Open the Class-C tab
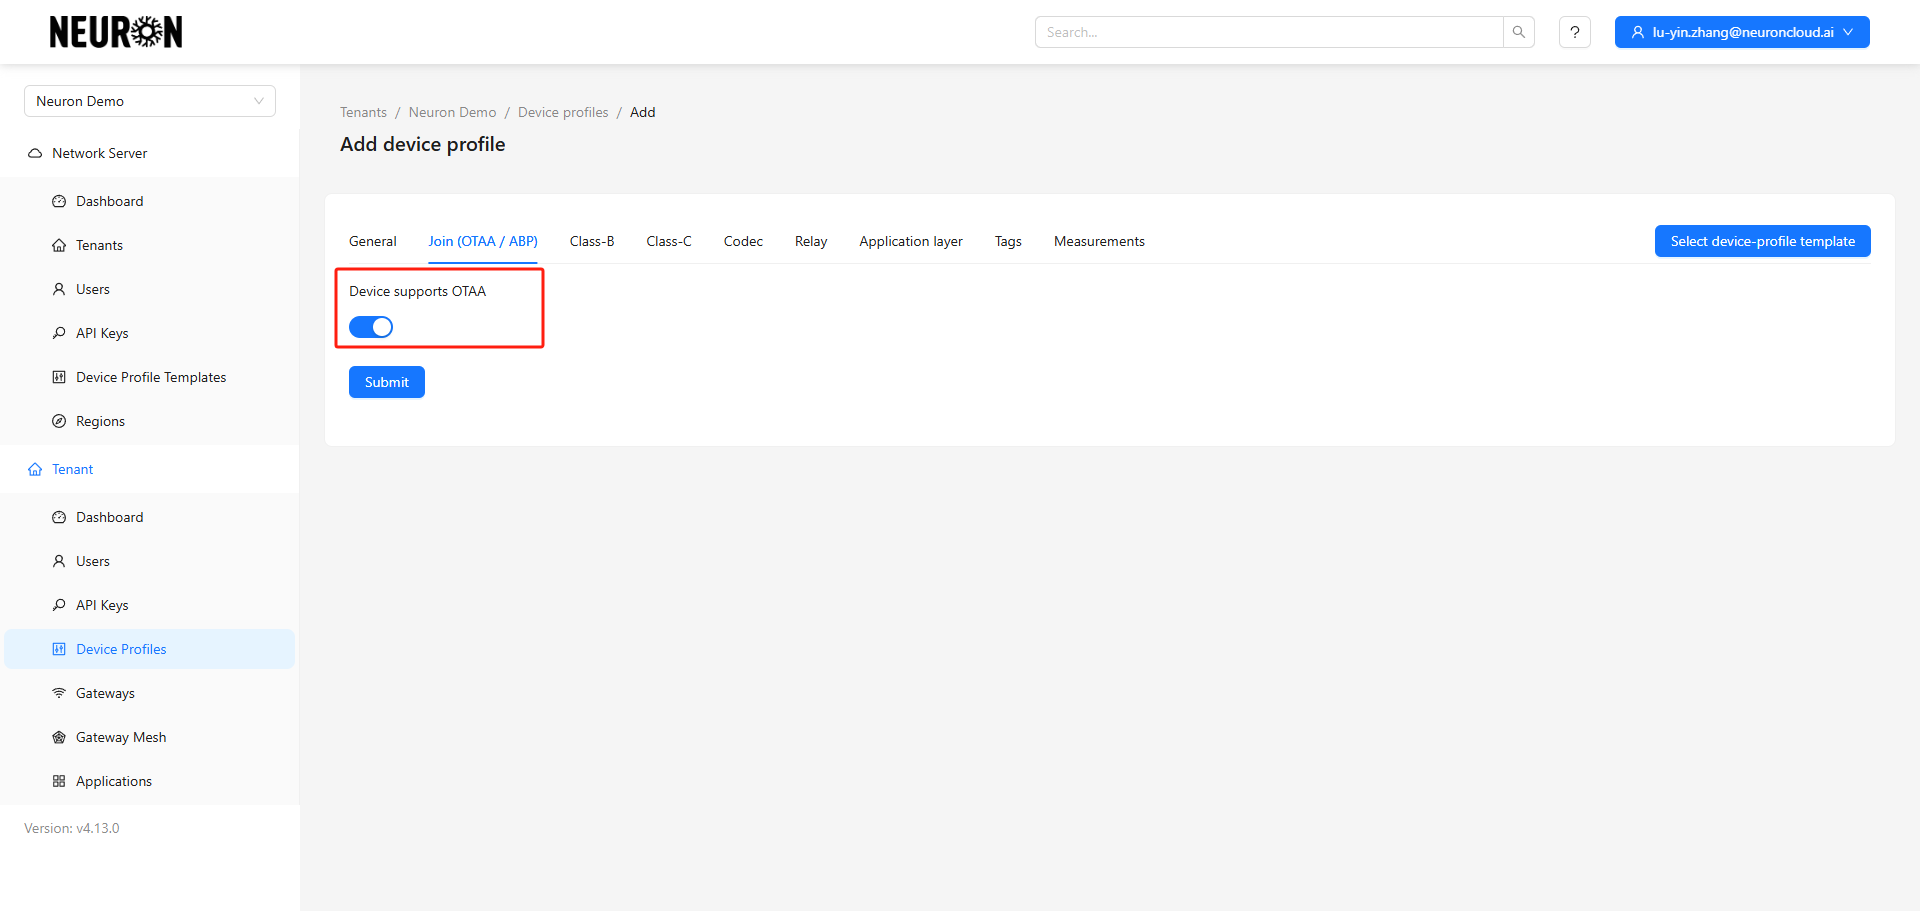The width and height of the screenshot is (1920, 911). point(669,241)
